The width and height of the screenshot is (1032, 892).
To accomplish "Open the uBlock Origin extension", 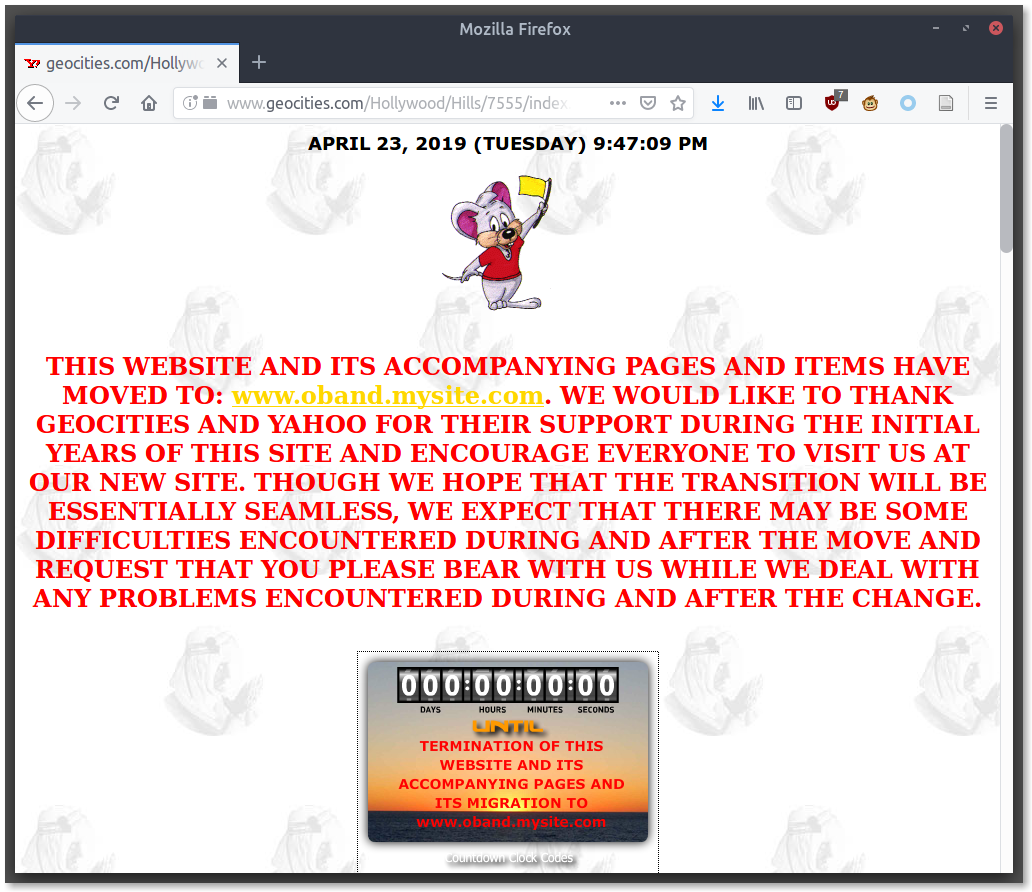I will pos(833,102).
